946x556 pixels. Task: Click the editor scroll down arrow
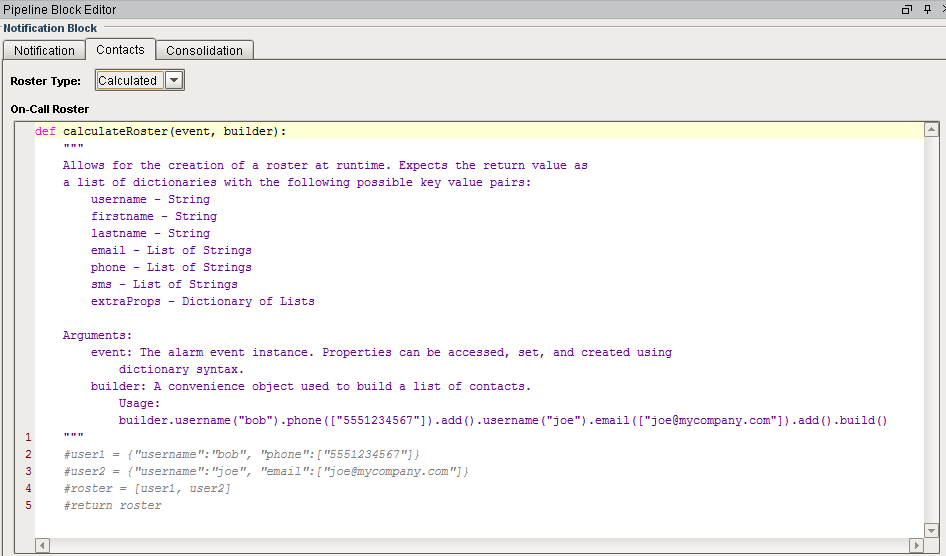932,531
